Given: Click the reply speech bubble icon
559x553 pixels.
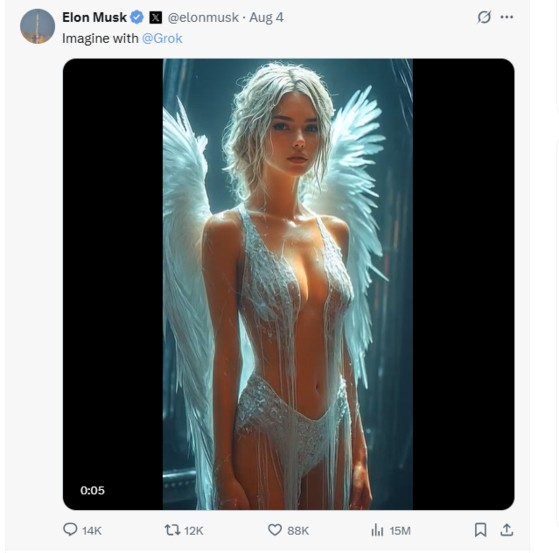Looking at the screenshot, I should tap(70, 529).
